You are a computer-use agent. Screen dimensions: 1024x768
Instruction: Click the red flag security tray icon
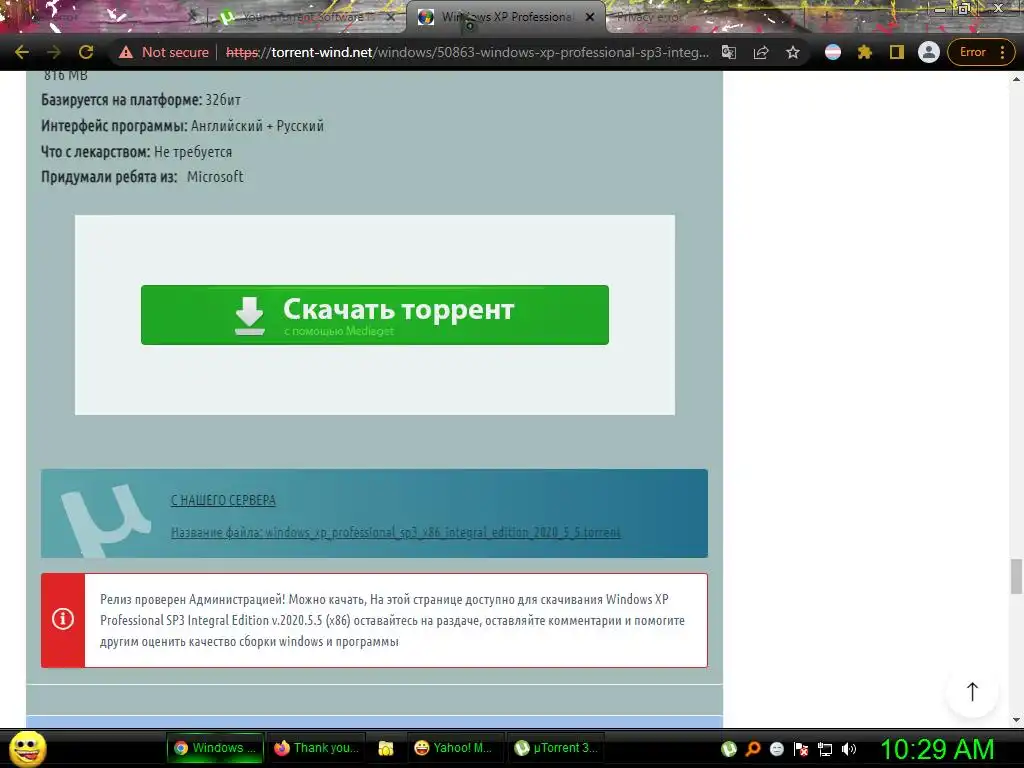click(801, 749)
